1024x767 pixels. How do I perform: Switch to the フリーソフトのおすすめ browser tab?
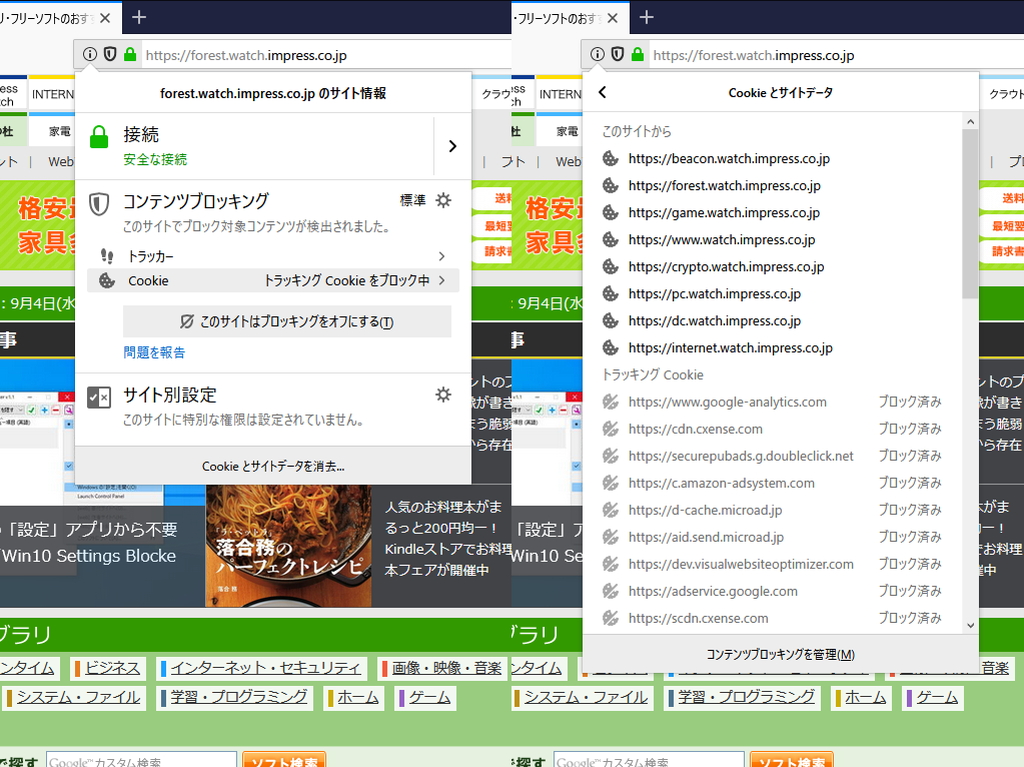[x=55, y=17]
